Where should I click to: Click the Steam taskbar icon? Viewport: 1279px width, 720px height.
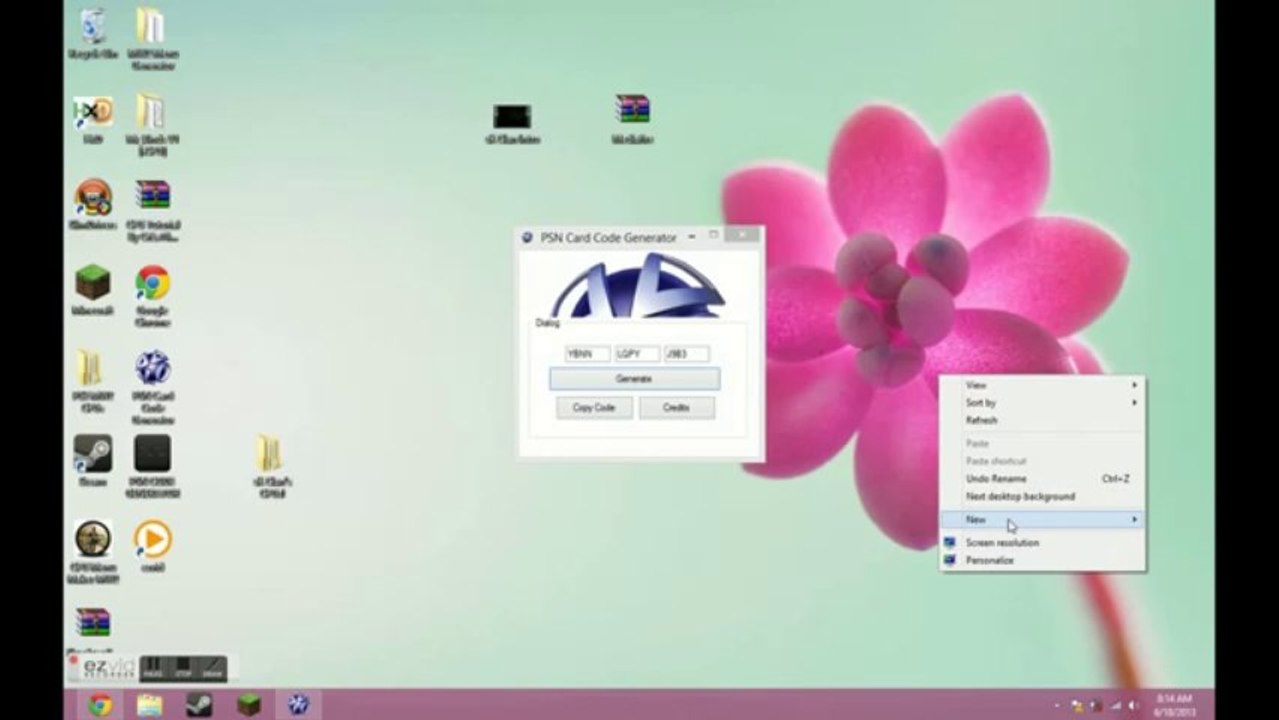pos(198,705)
